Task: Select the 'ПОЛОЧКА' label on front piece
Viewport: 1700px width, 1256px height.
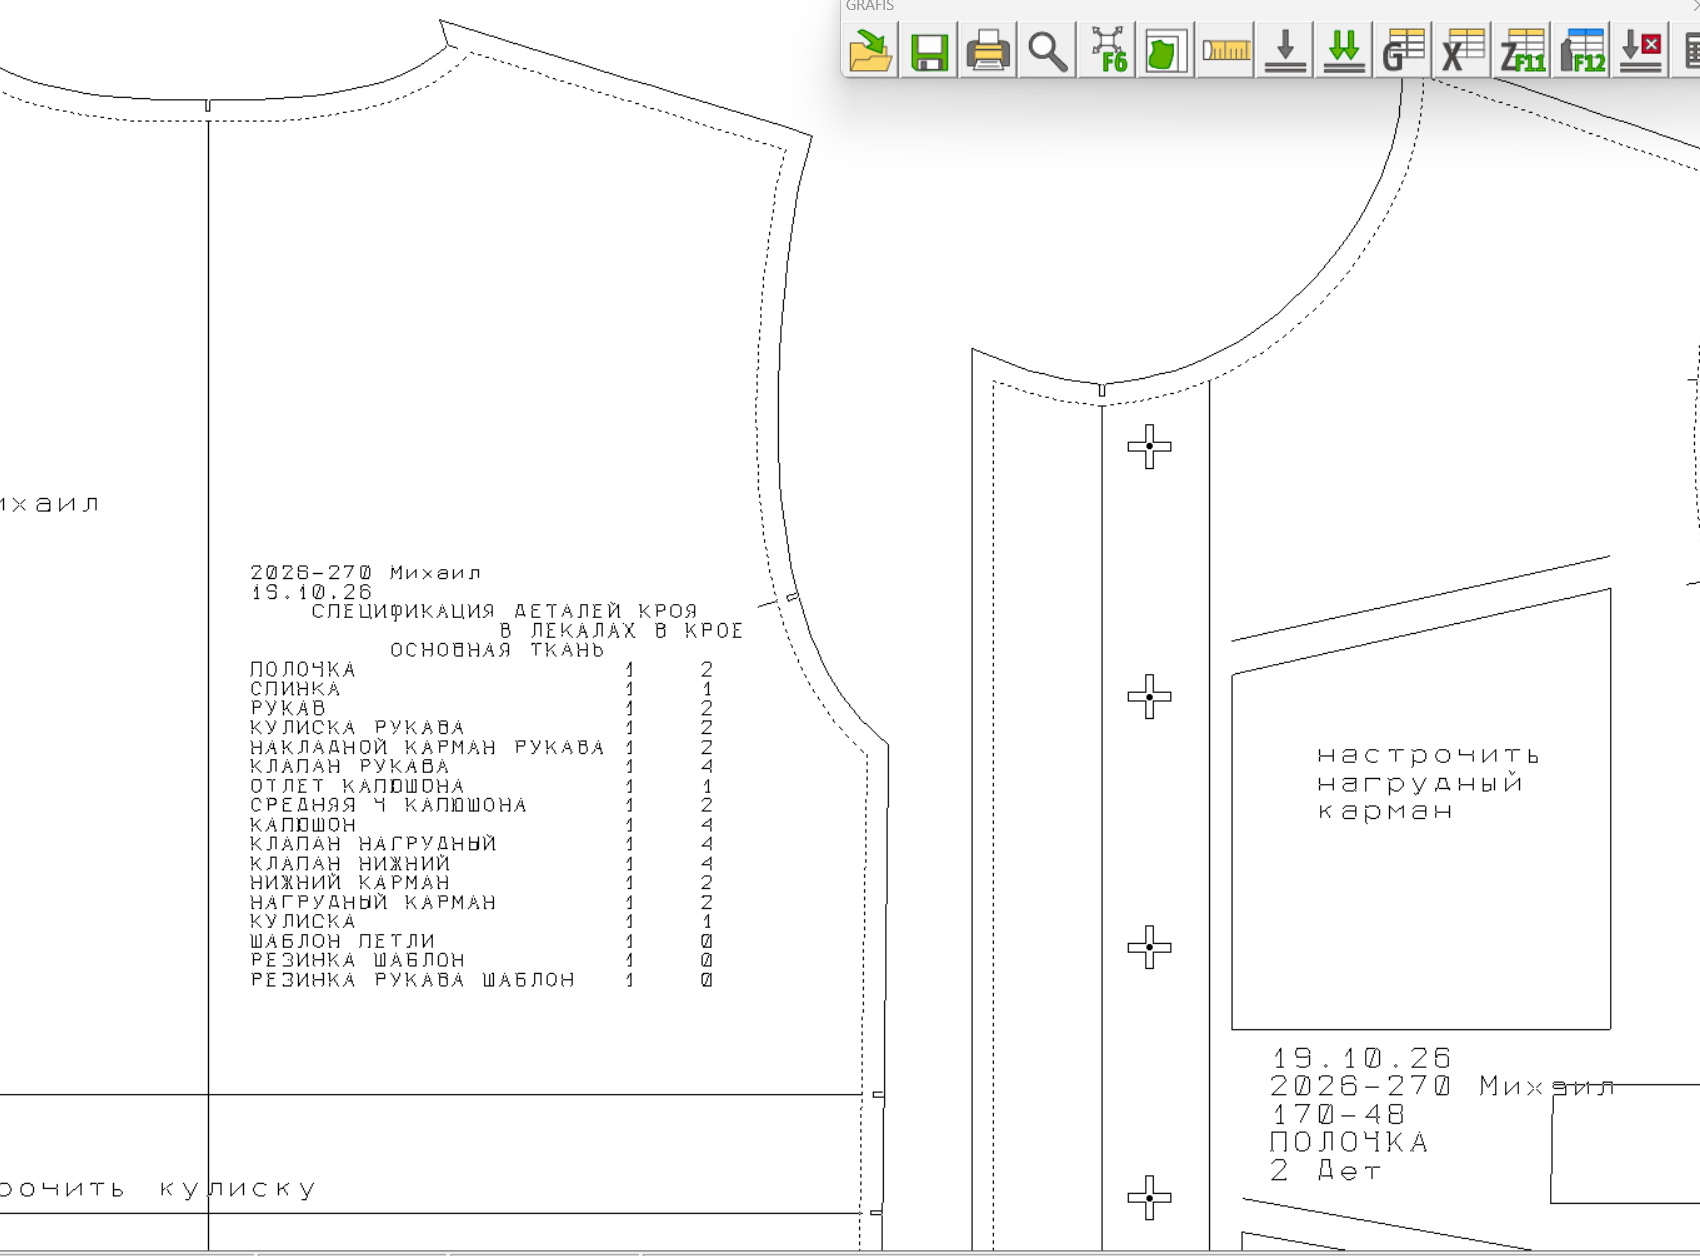Action: pos(1349,1142)
